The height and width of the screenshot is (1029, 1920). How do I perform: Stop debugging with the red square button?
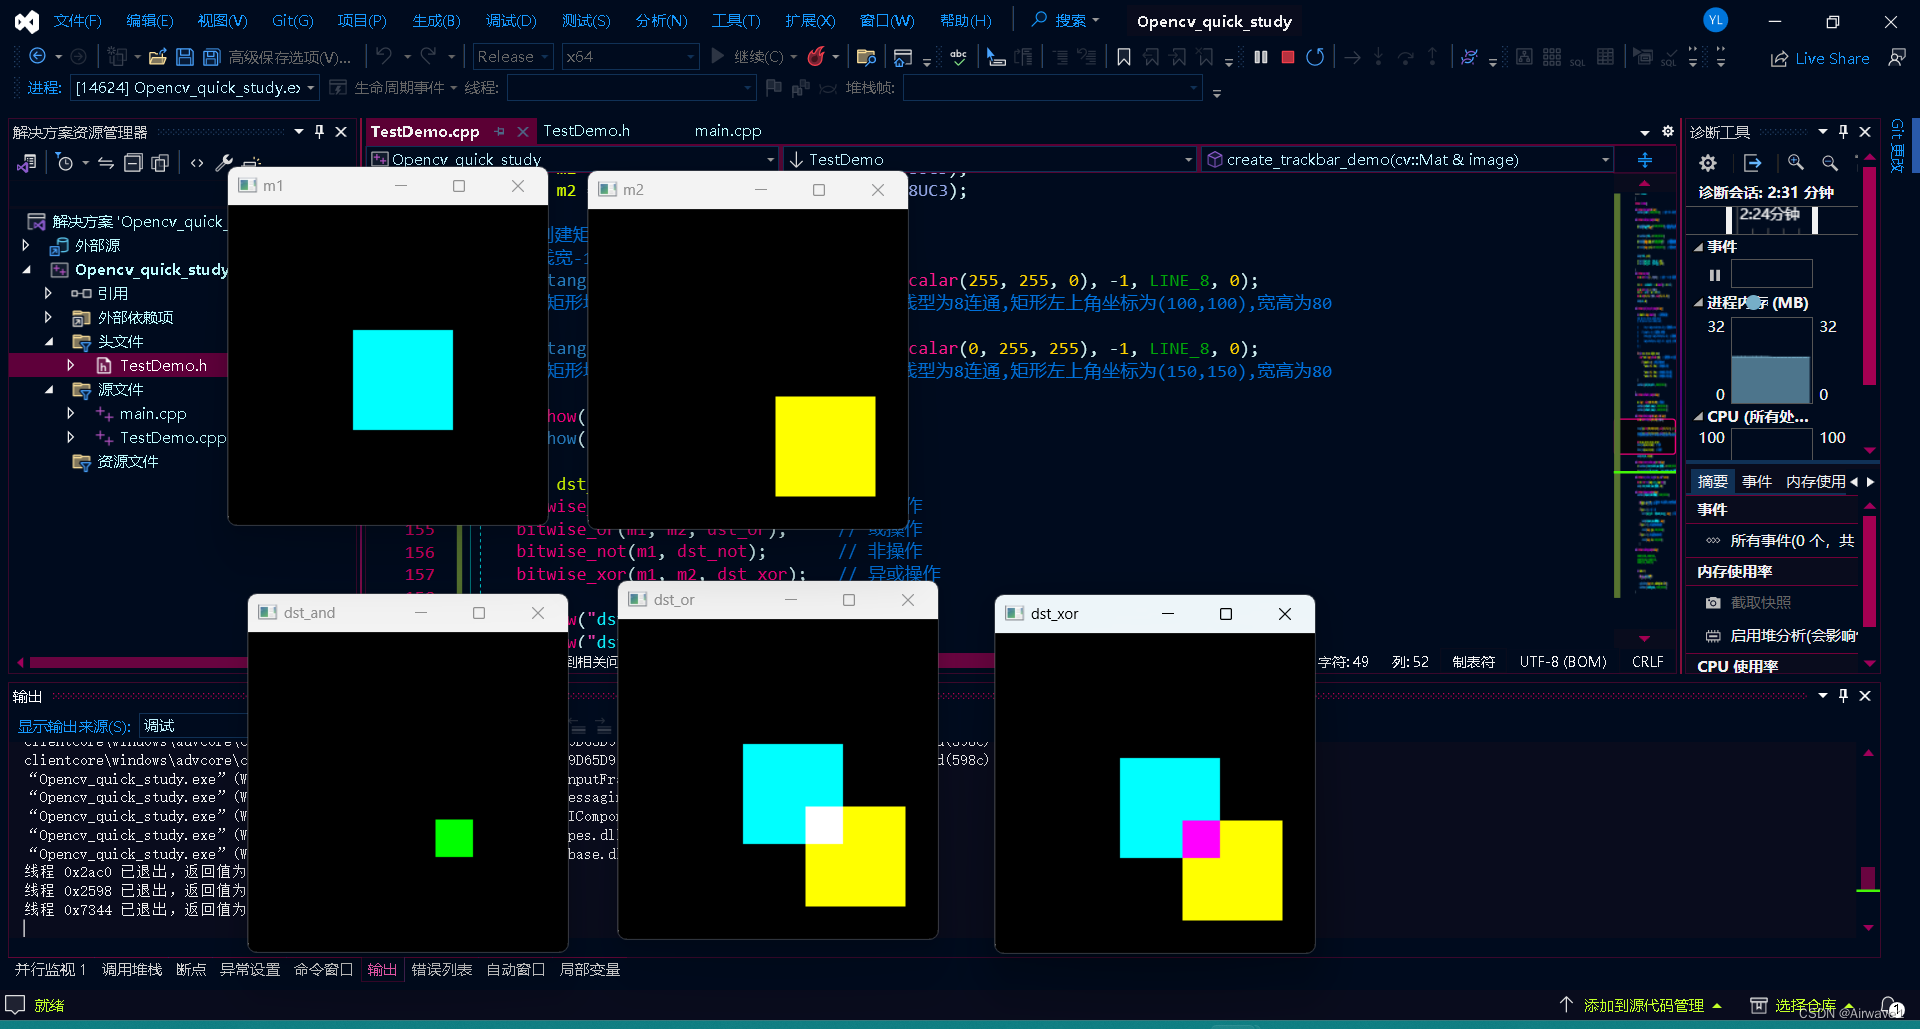[x=1288, y=57]
